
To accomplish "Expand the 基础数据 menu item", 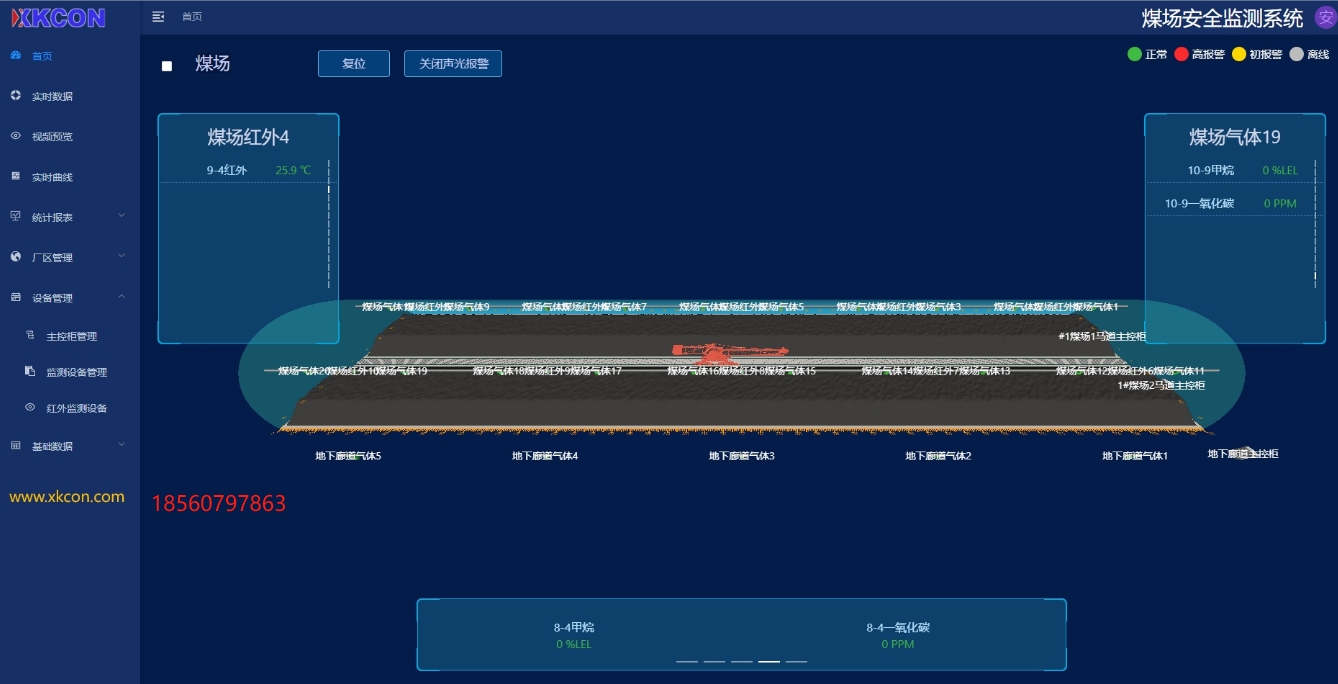I will coord(52,446).
